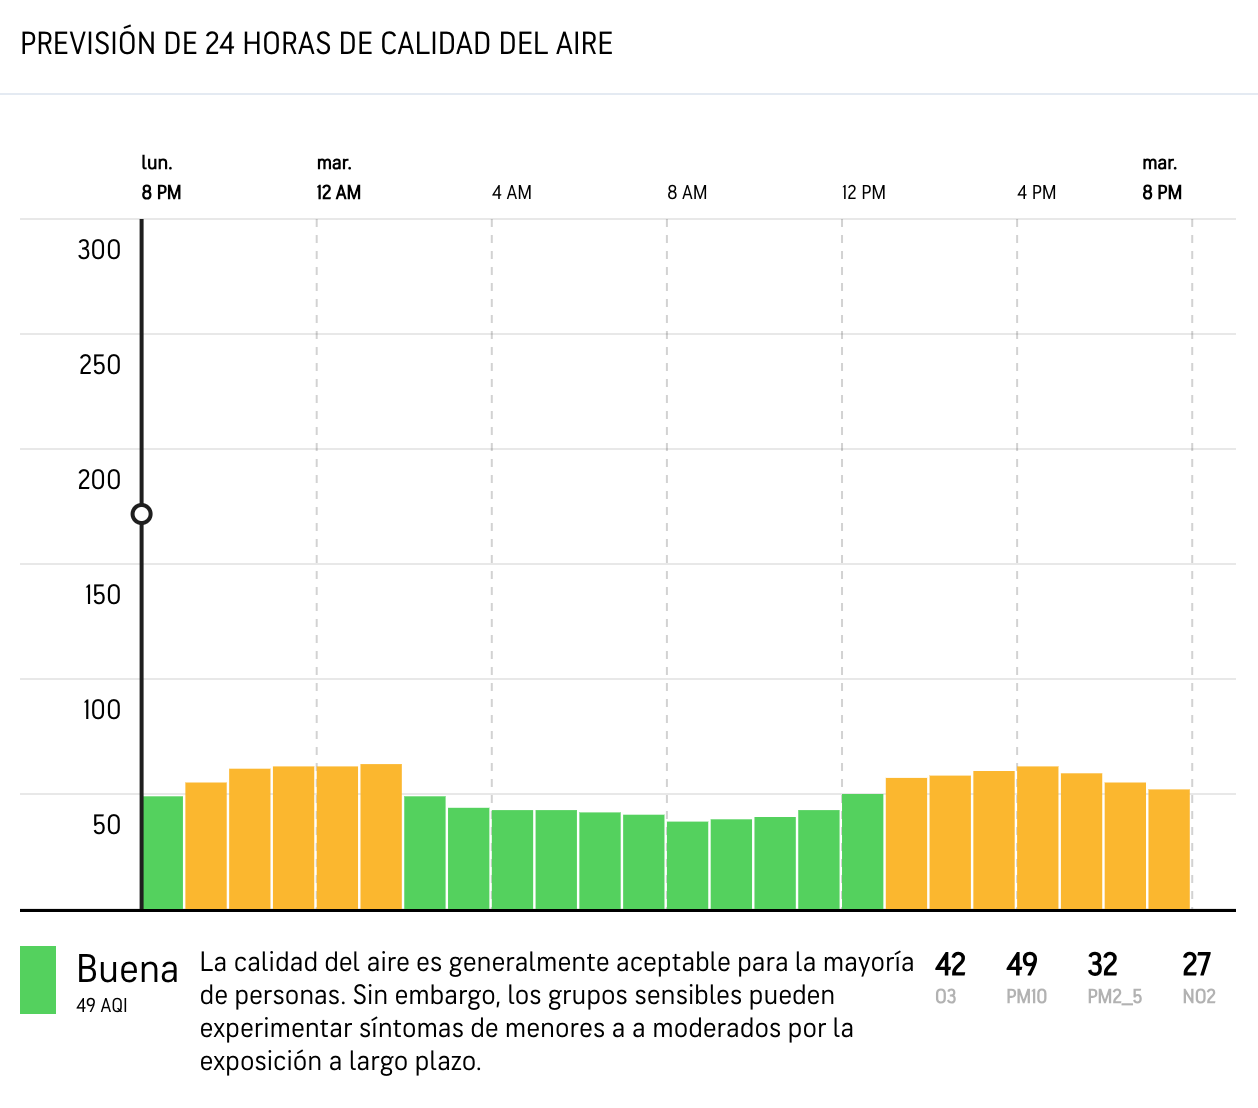Click the tallest orange bar after 12 AM
Image resolution: width=1258 pixels, height=1108 pixels.
click(x=381, y=837)
